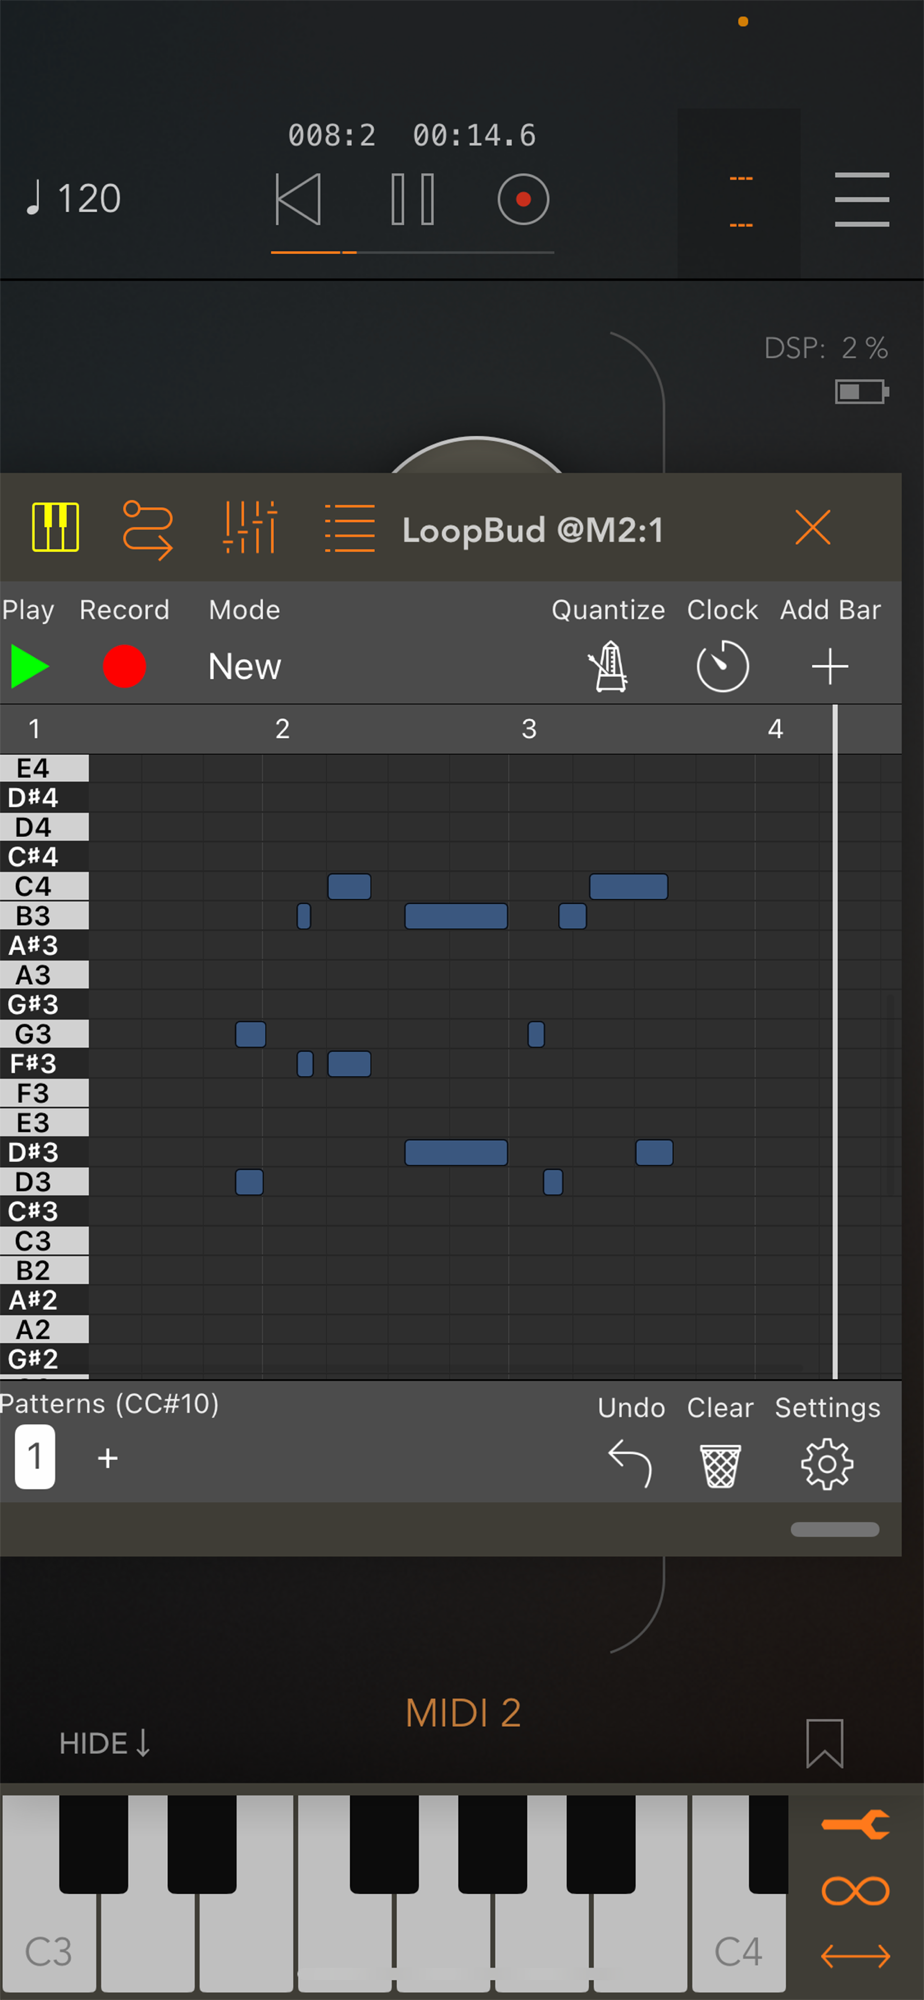The image size is (924, 2000).
Task: Rewind to start with skip-back icon
Action: click(x=298, y=199)
